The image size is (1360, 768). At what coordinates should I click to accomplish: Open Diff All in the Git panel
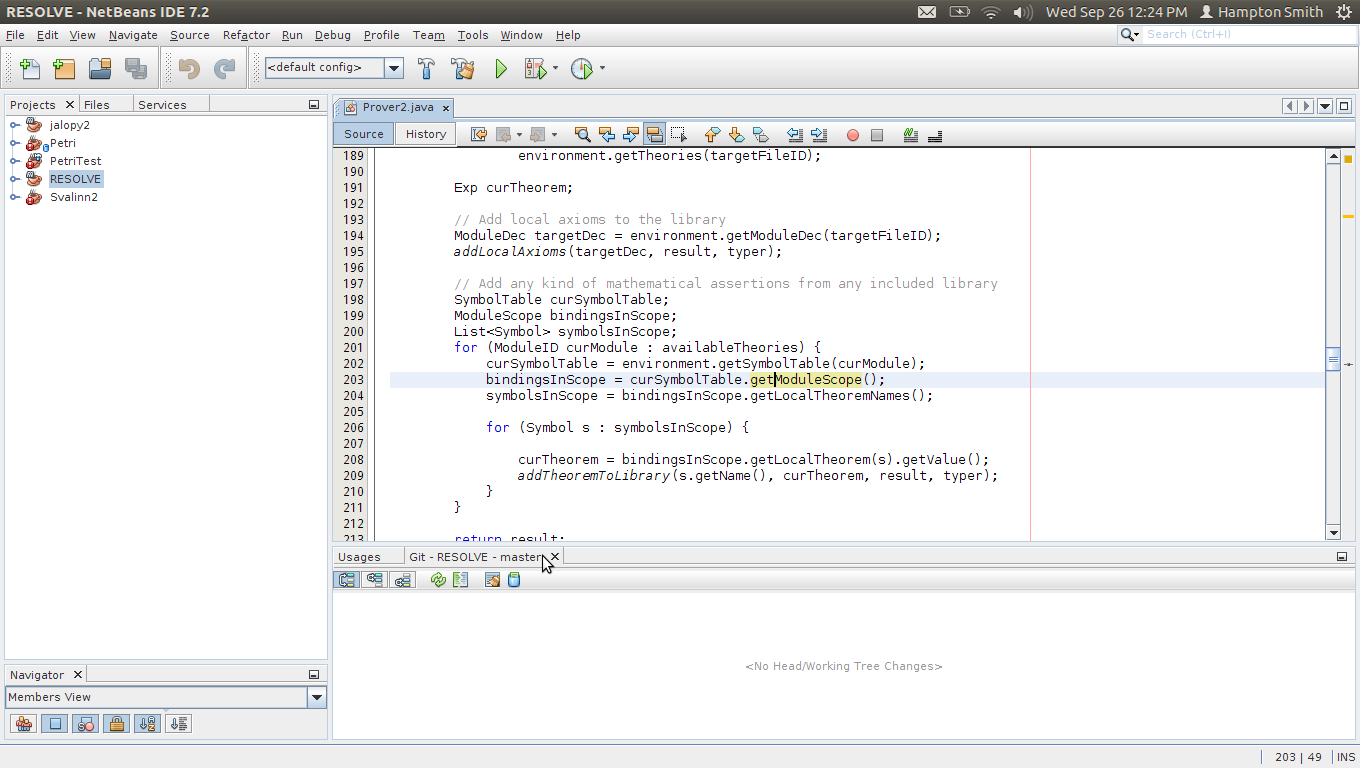click(x=460, y=580)
